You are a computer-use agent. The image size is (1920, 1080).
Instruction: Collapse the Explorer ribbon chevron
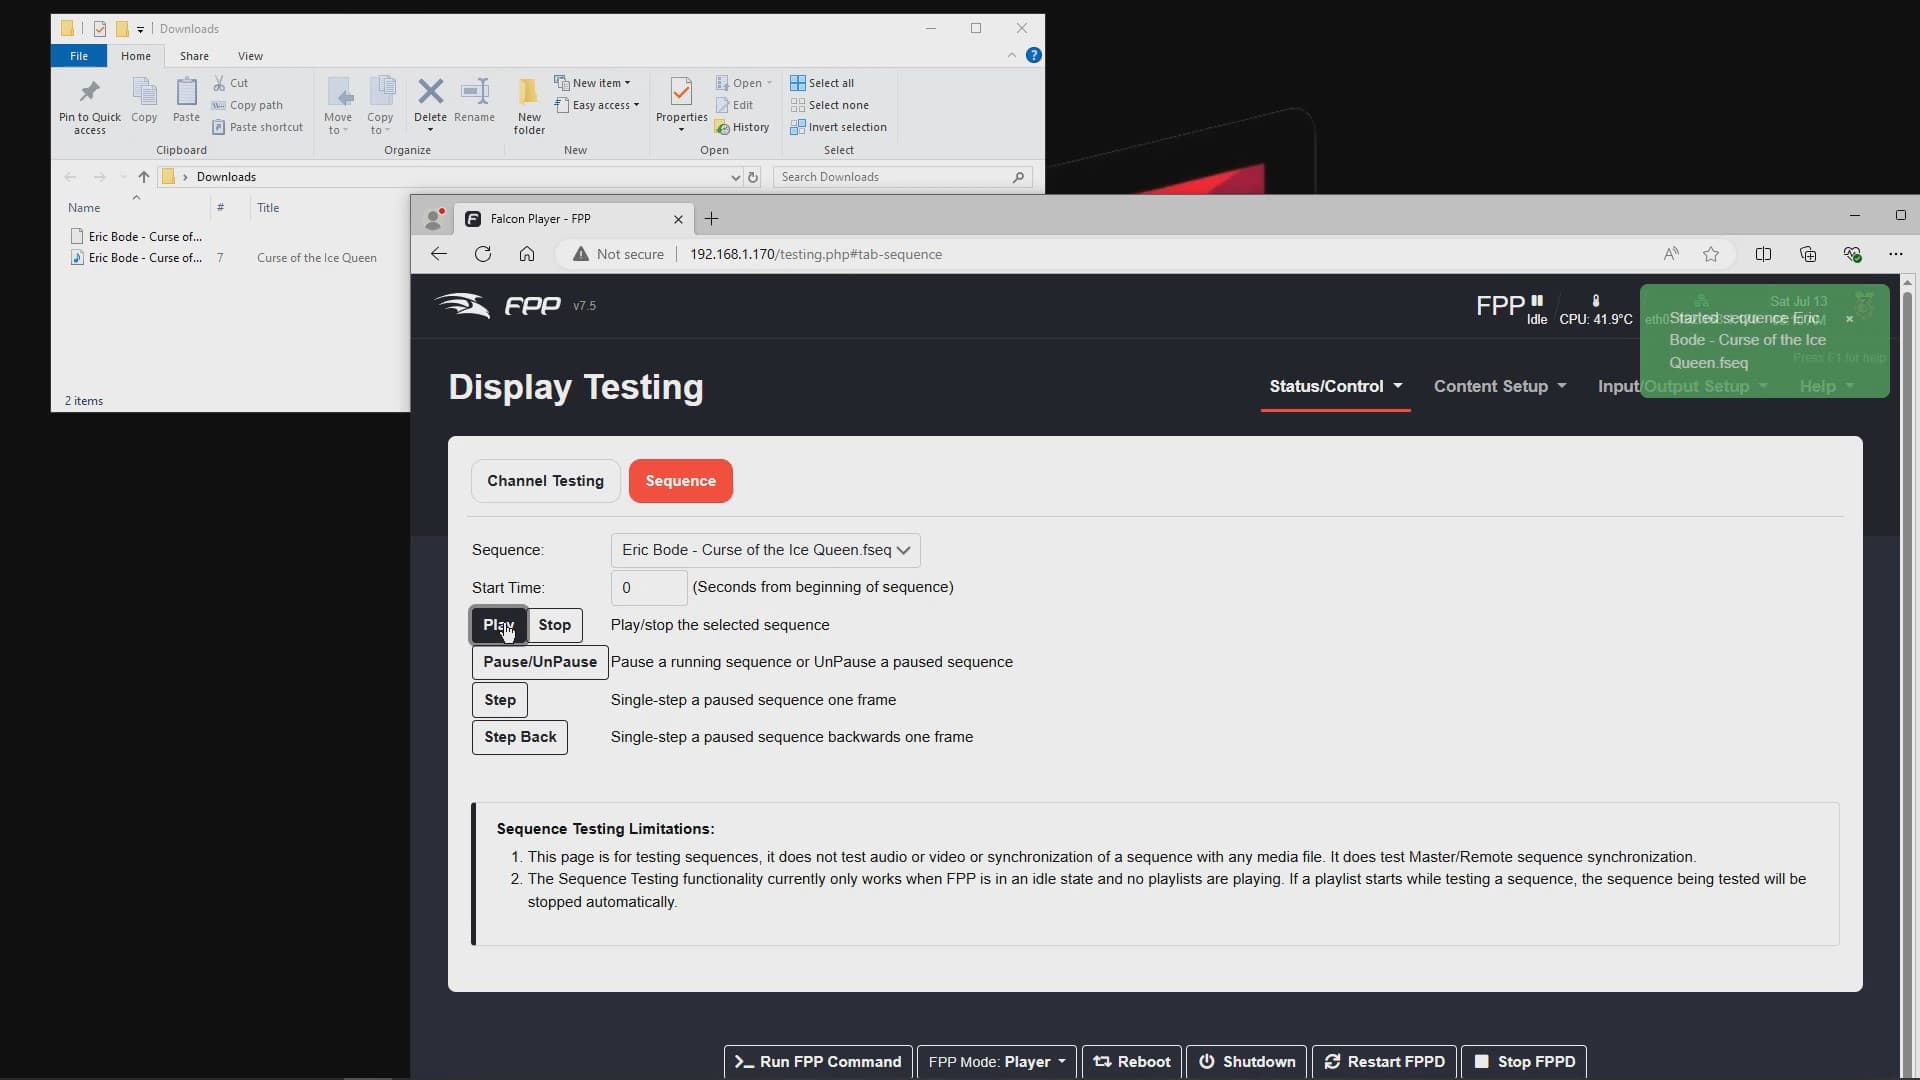pos(1011,55)
